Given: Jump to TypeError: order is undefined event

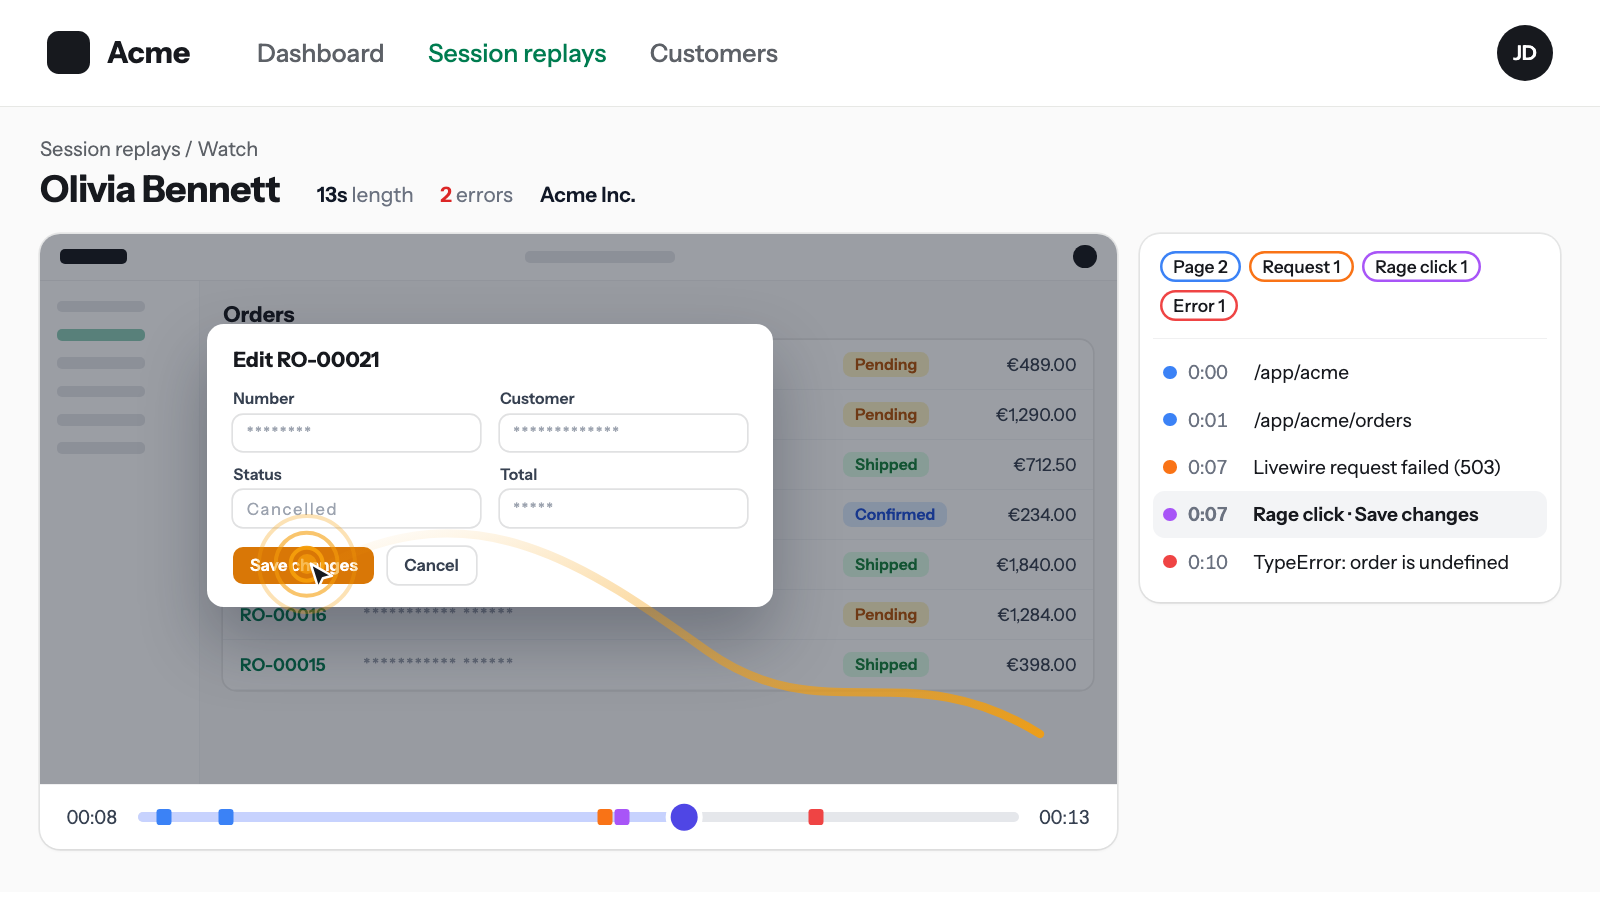Looking at the screenshot, I should 1350,562.
